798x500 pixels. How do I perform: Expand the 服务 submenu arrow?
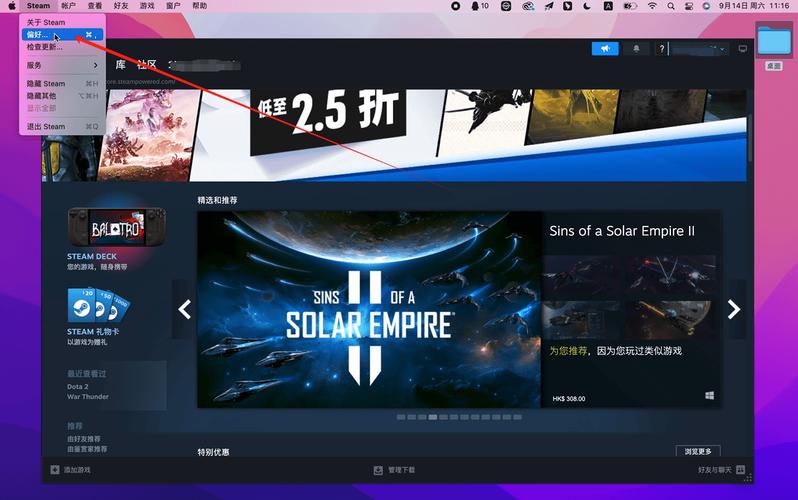[x=96, y=65]
